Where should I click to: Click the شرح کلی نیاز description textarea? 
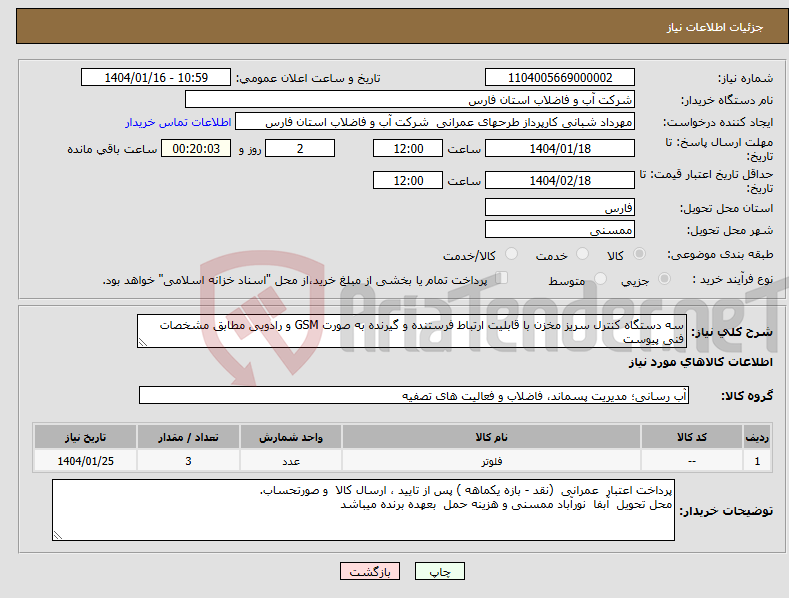click(412, 331)
